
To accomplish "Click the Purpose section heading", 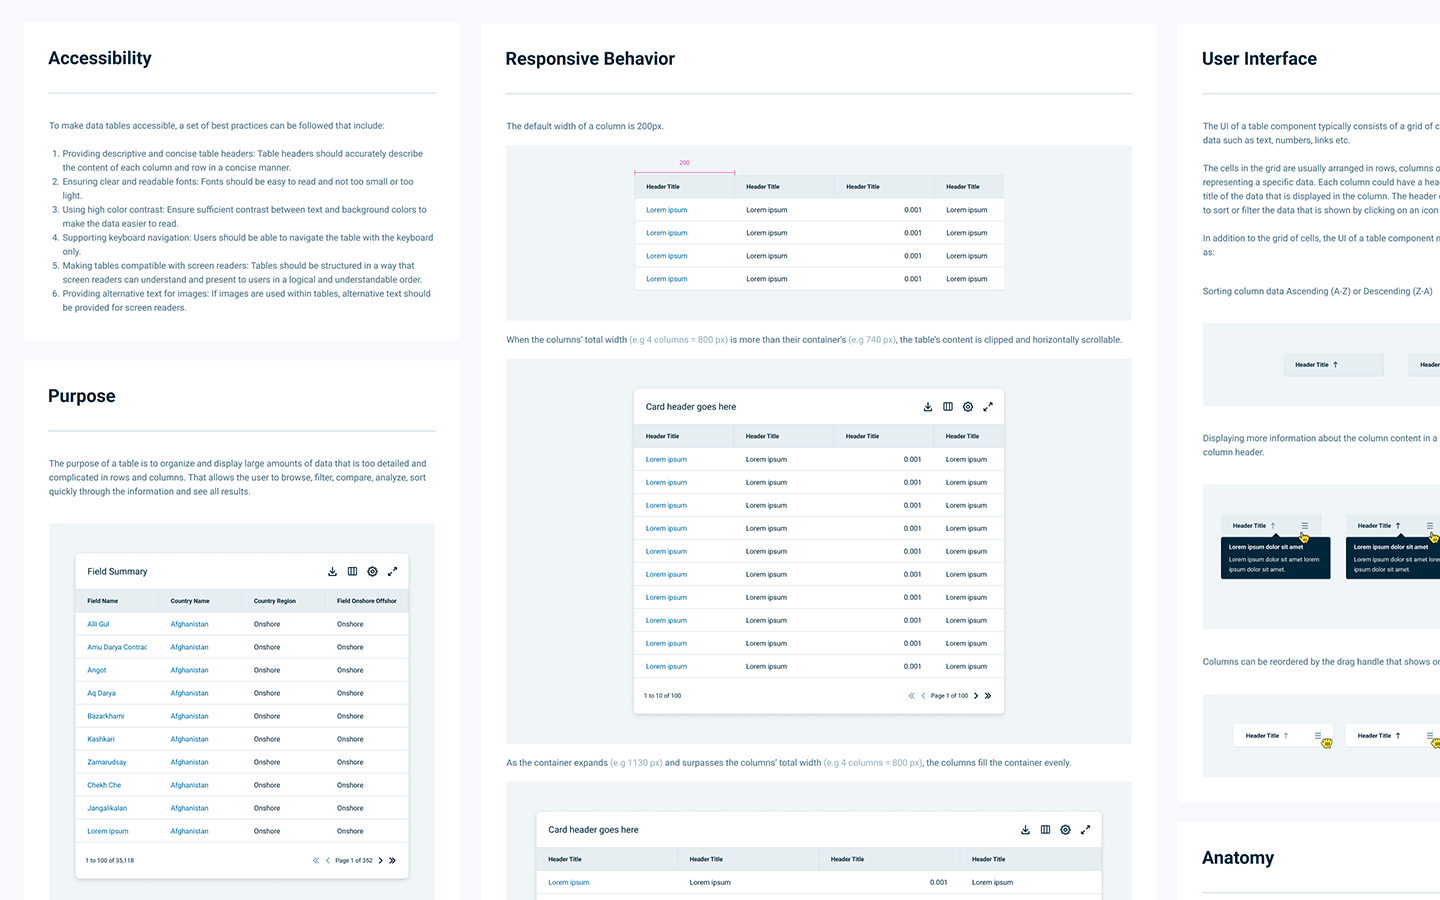I will pyautogui.click(x=82, y=396).
